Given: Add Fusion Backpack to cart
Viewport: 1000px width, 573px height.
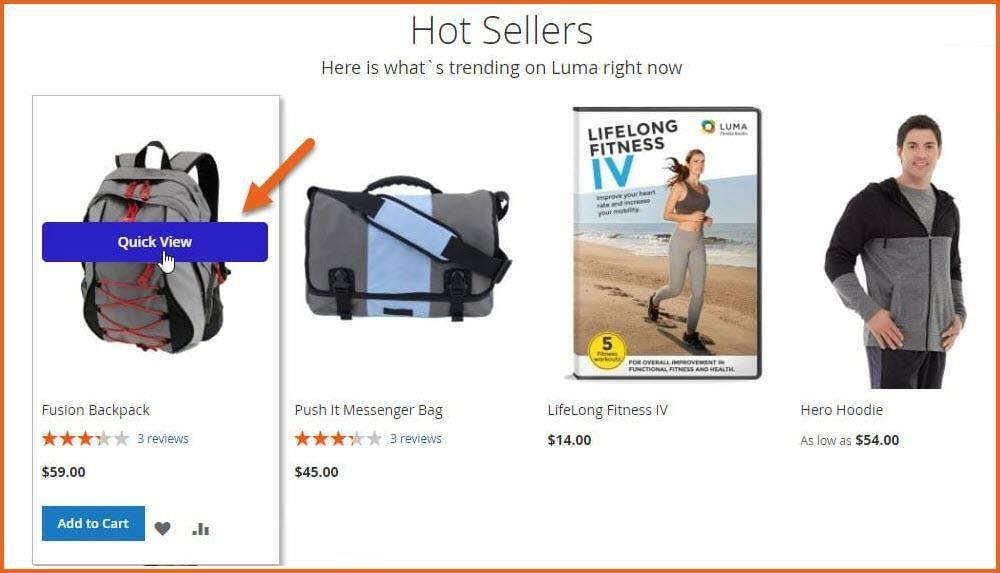Looking at the screenshot, I should point(93,523).
